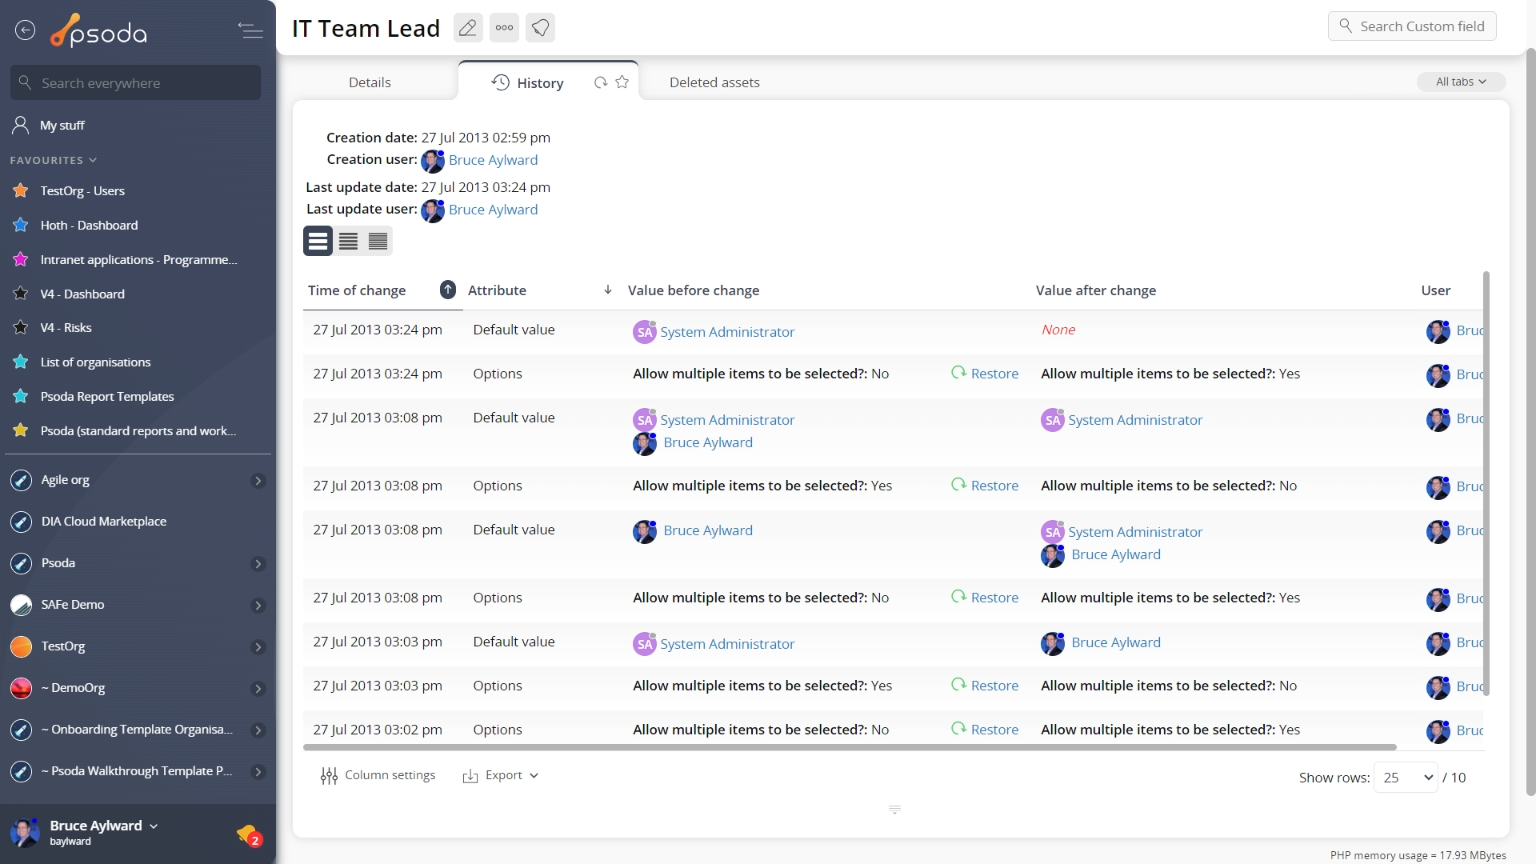Open the notifications badge icon showing 2

pos(248,834)
